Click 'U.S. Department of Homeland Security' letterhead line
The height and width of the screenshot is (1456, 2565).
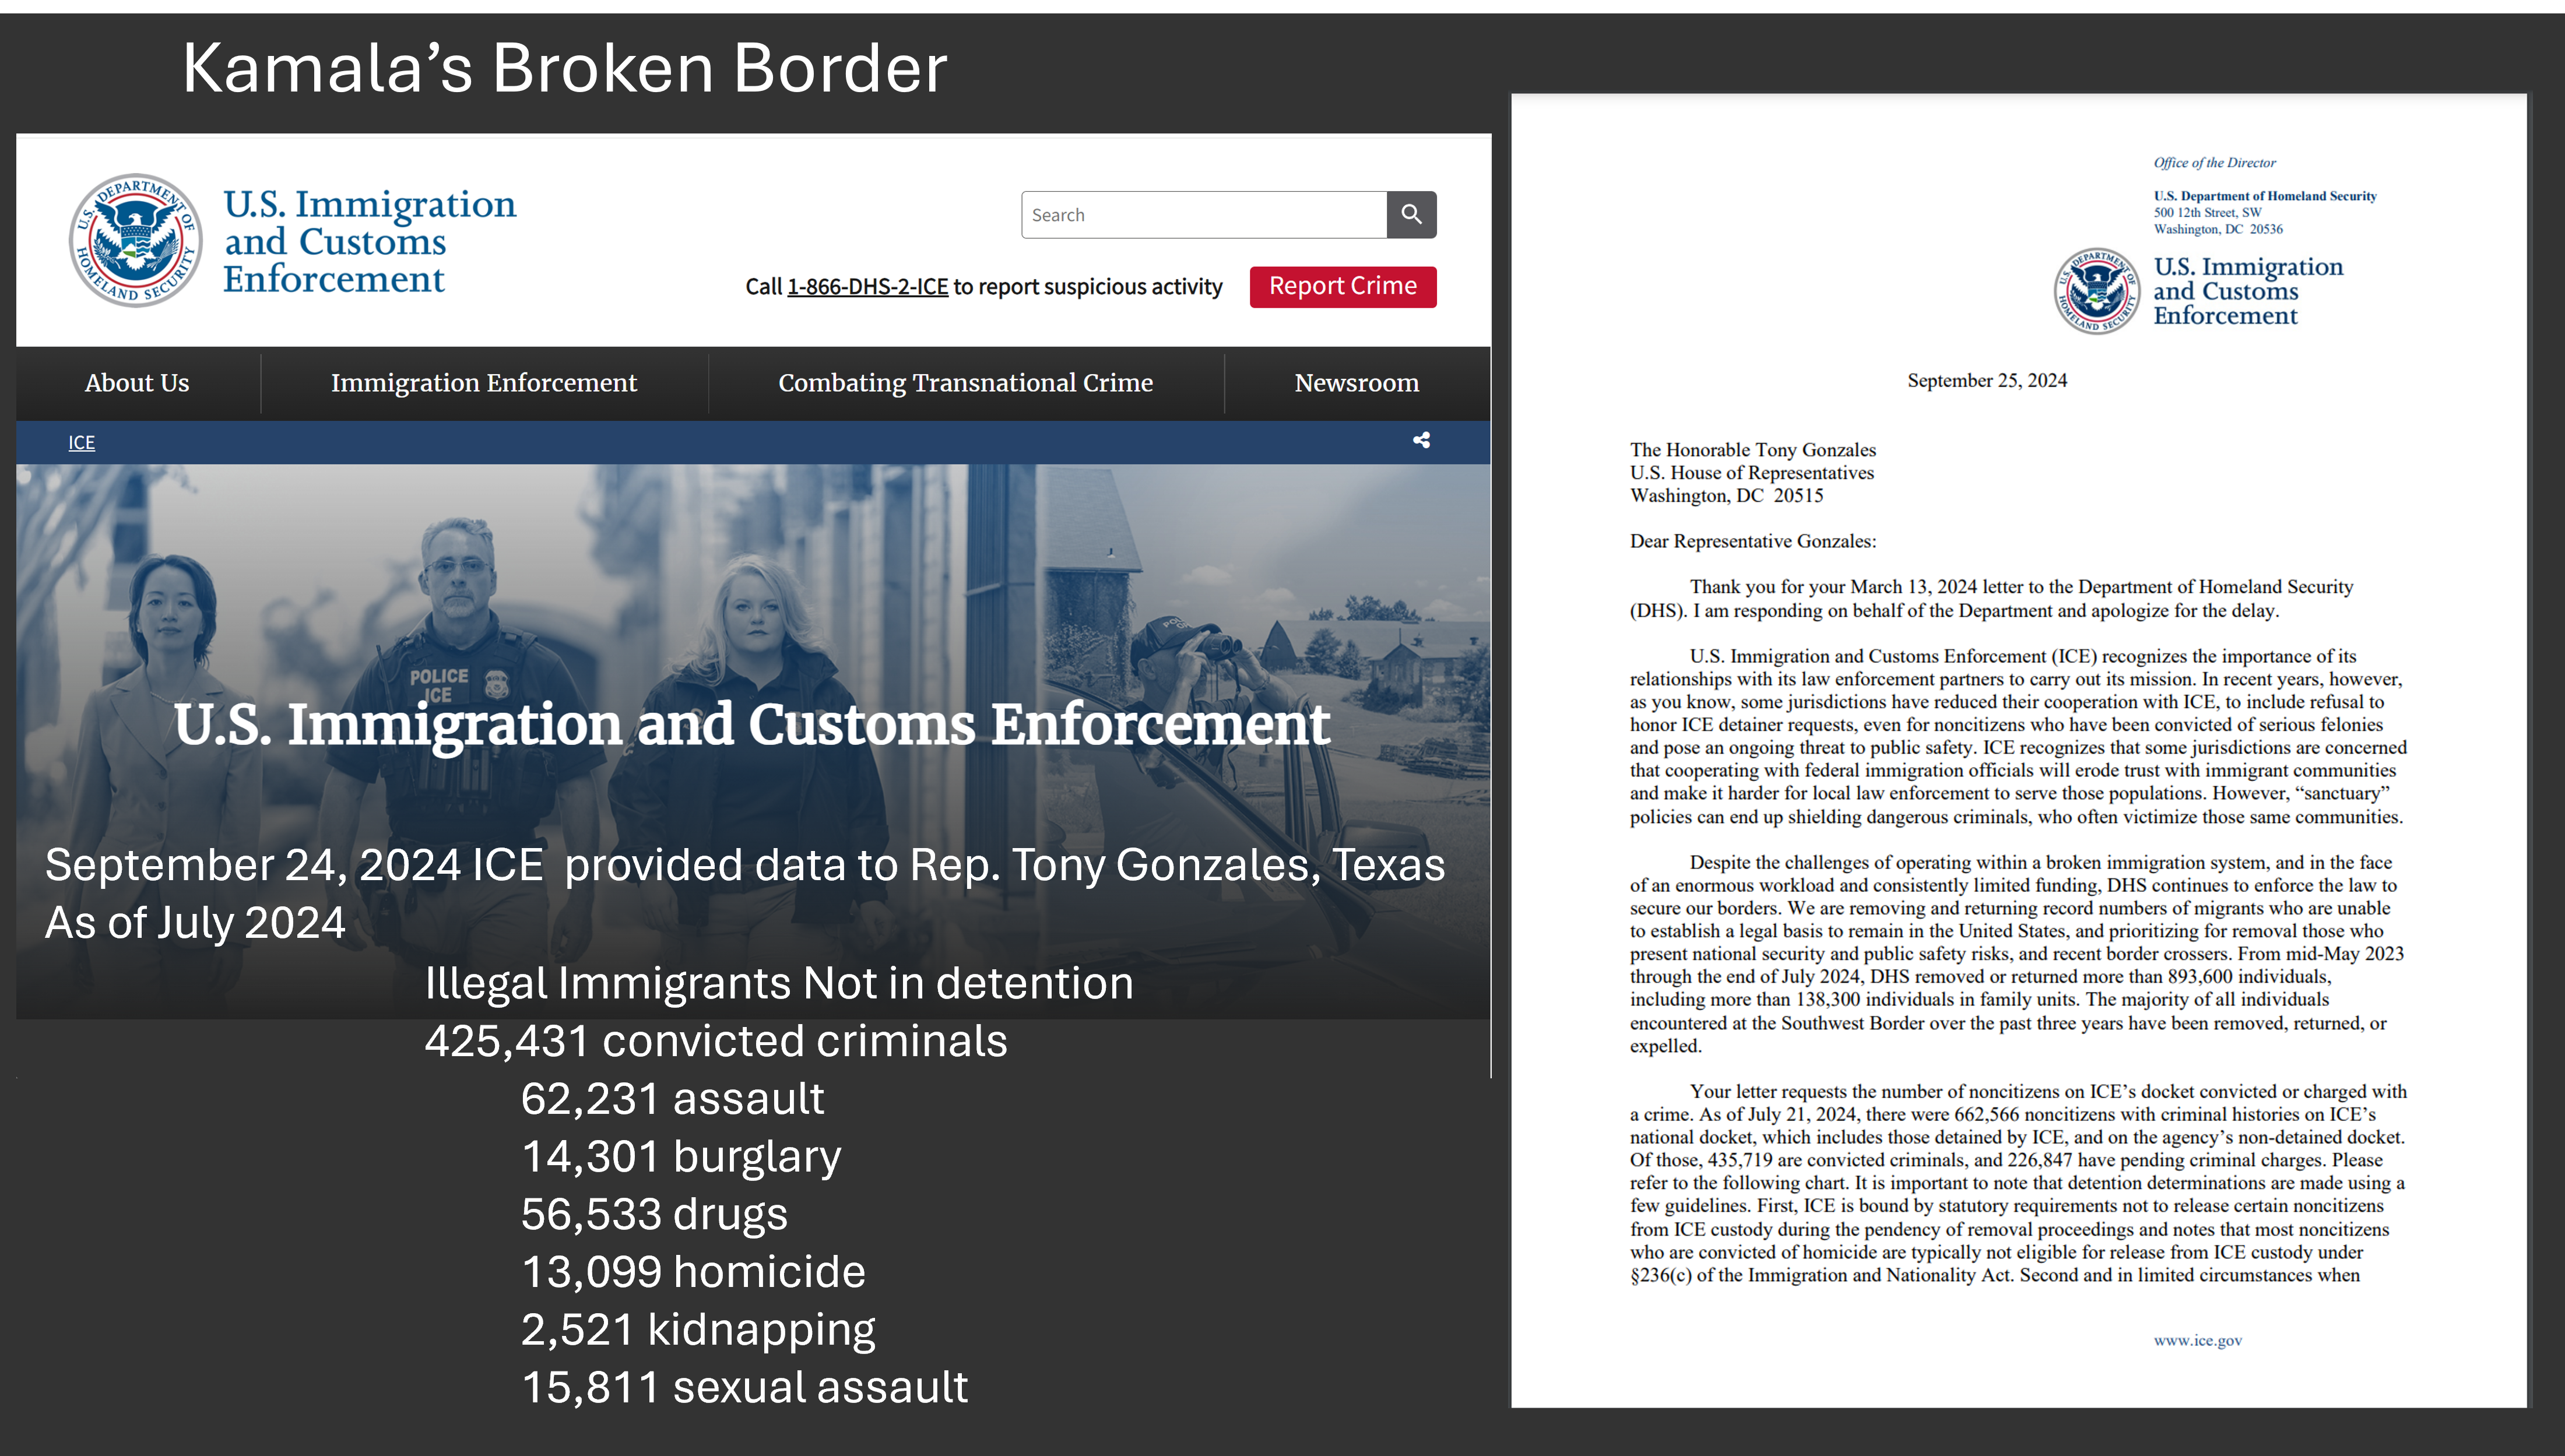2265,196
